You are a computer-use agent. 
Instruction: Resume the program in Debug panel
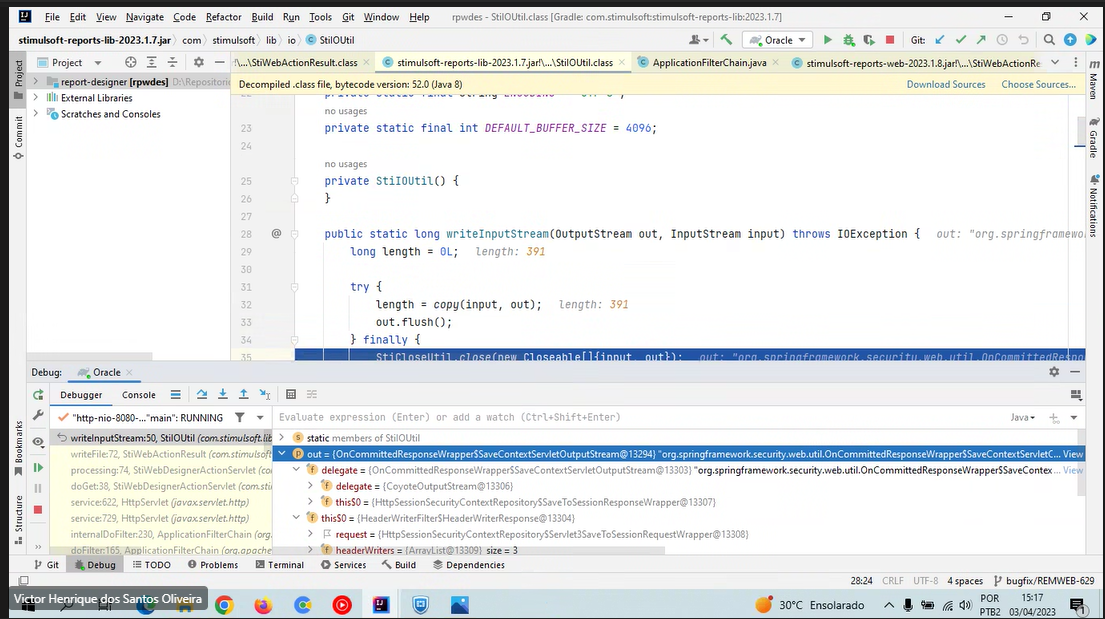click(38, 467)
